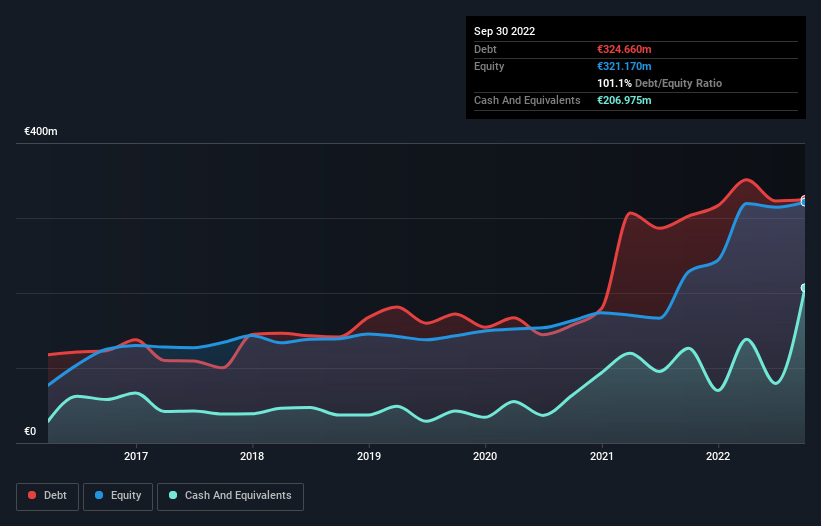Click the blue Equity legend dot
The height and width of the screenshot is (526, 821).
[99, 495]
